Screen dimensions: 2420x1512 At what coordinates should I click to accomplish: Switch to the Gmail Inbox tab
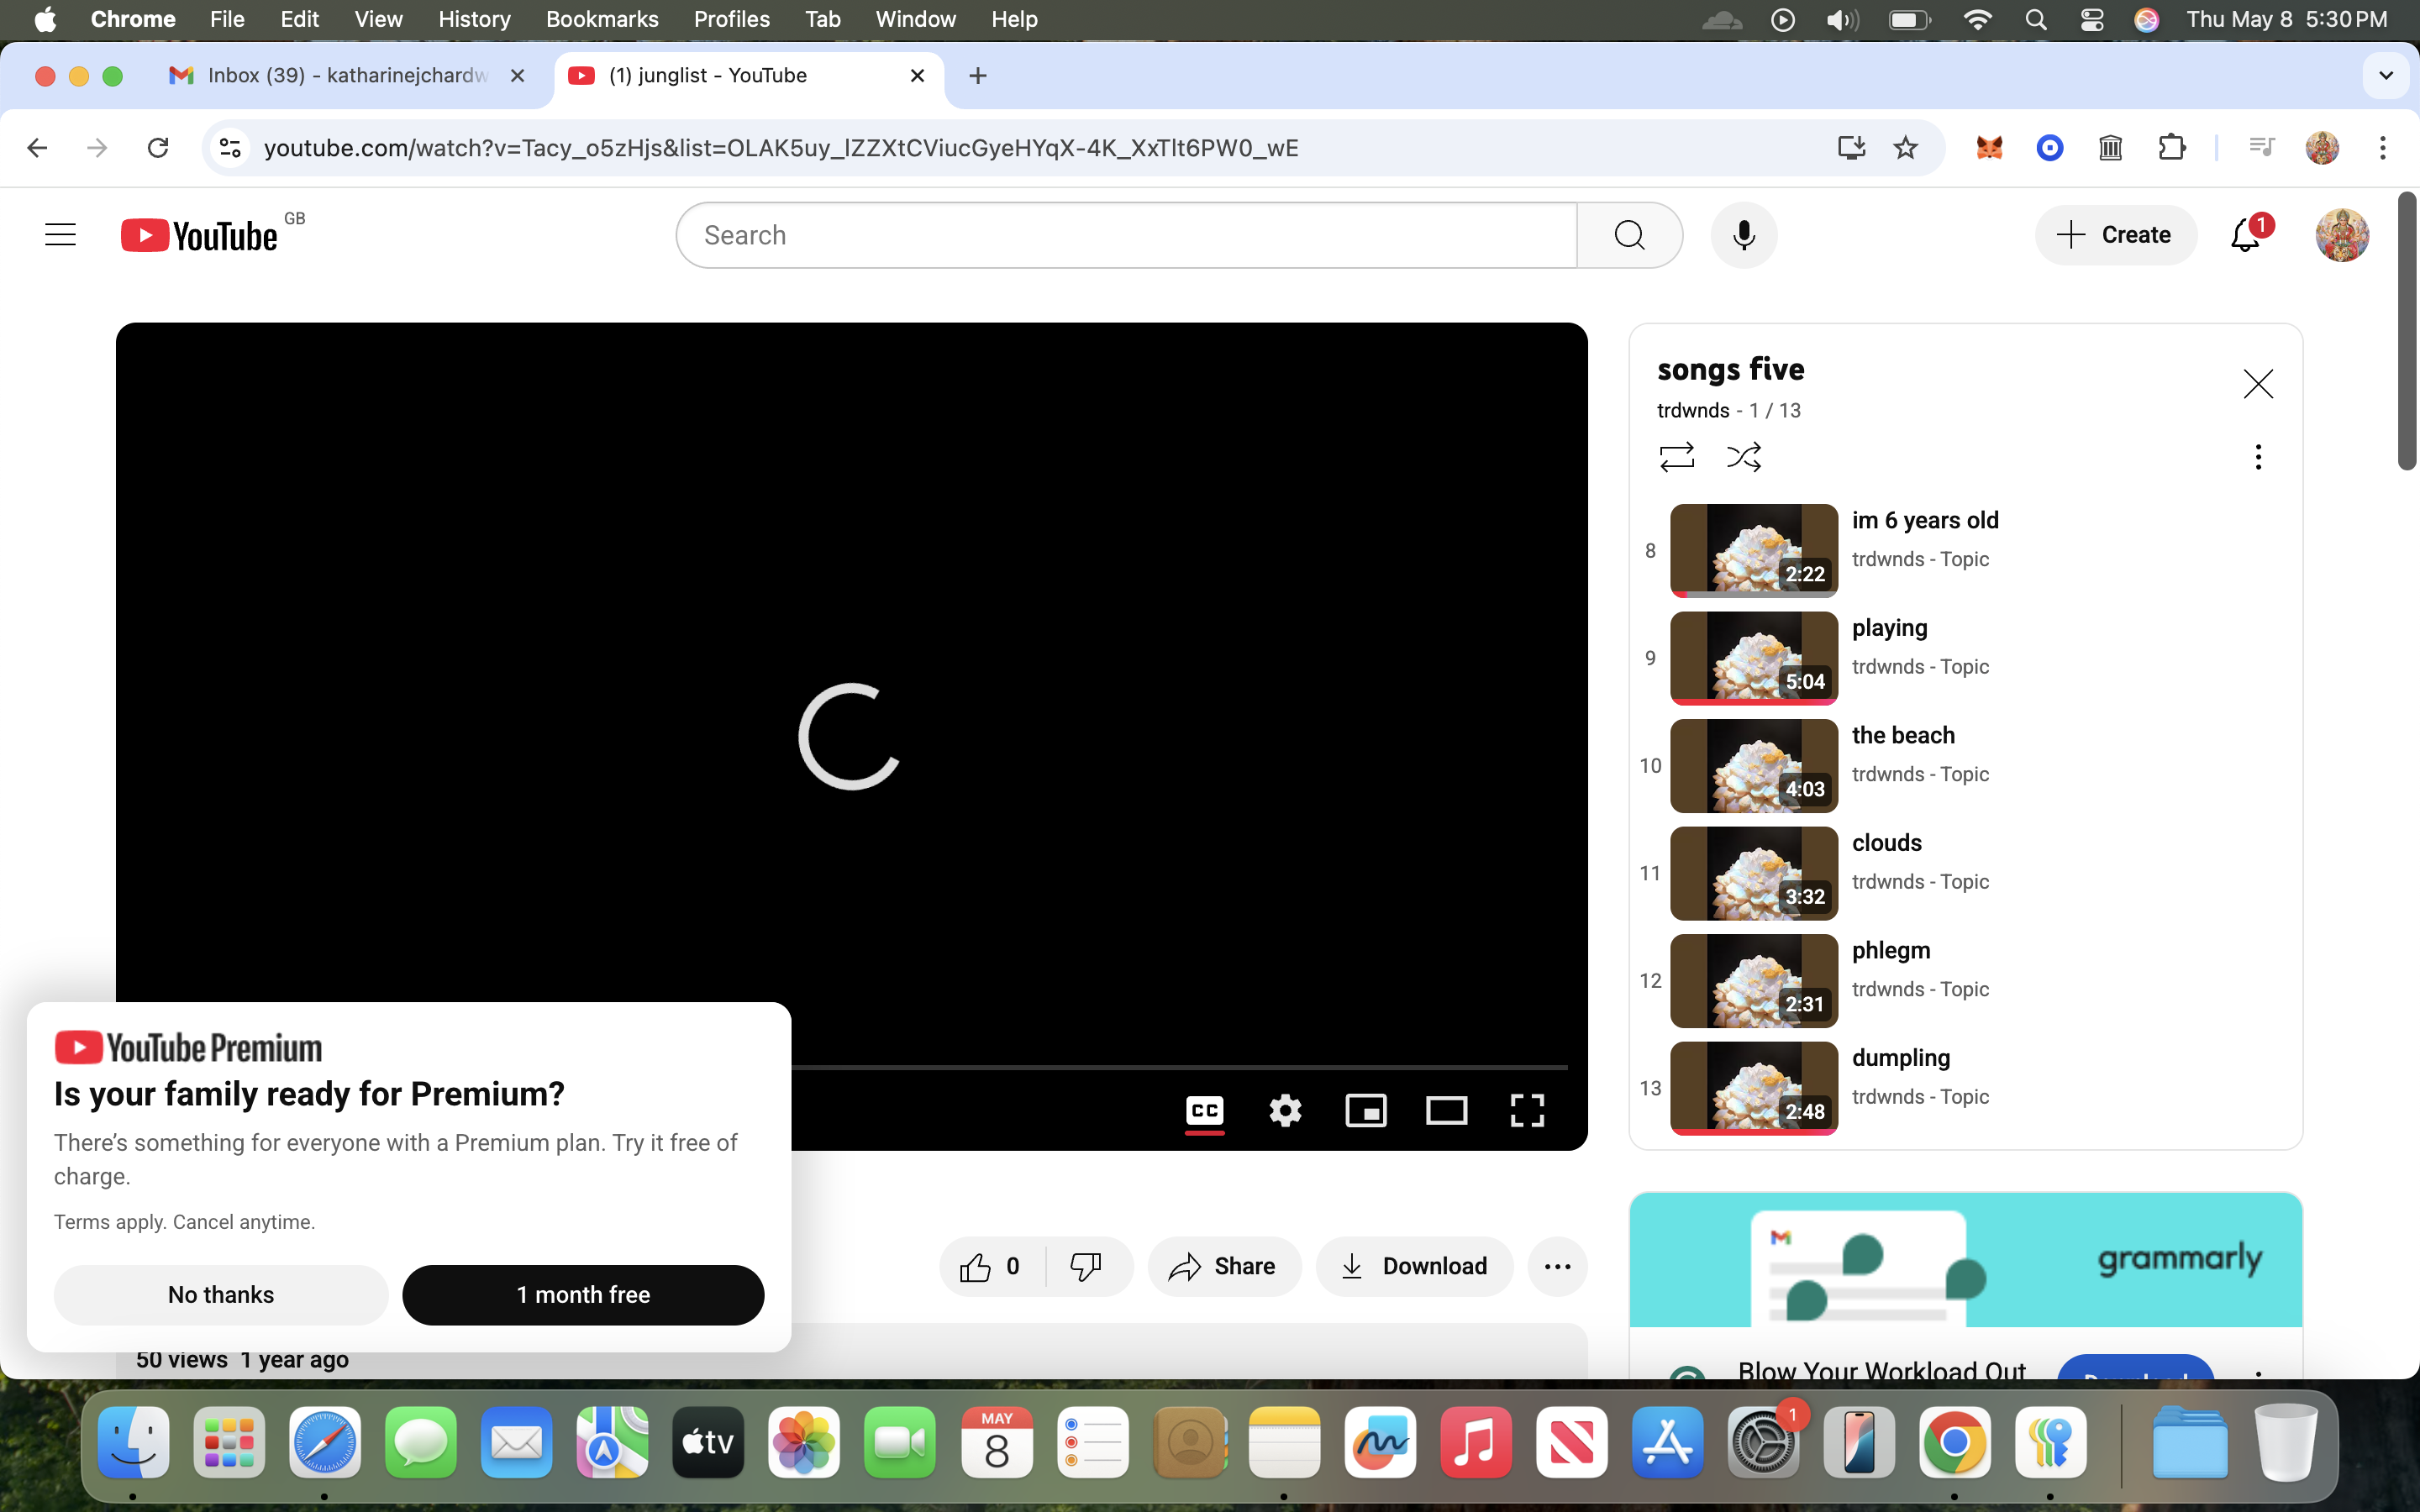[x=346, y=76]
